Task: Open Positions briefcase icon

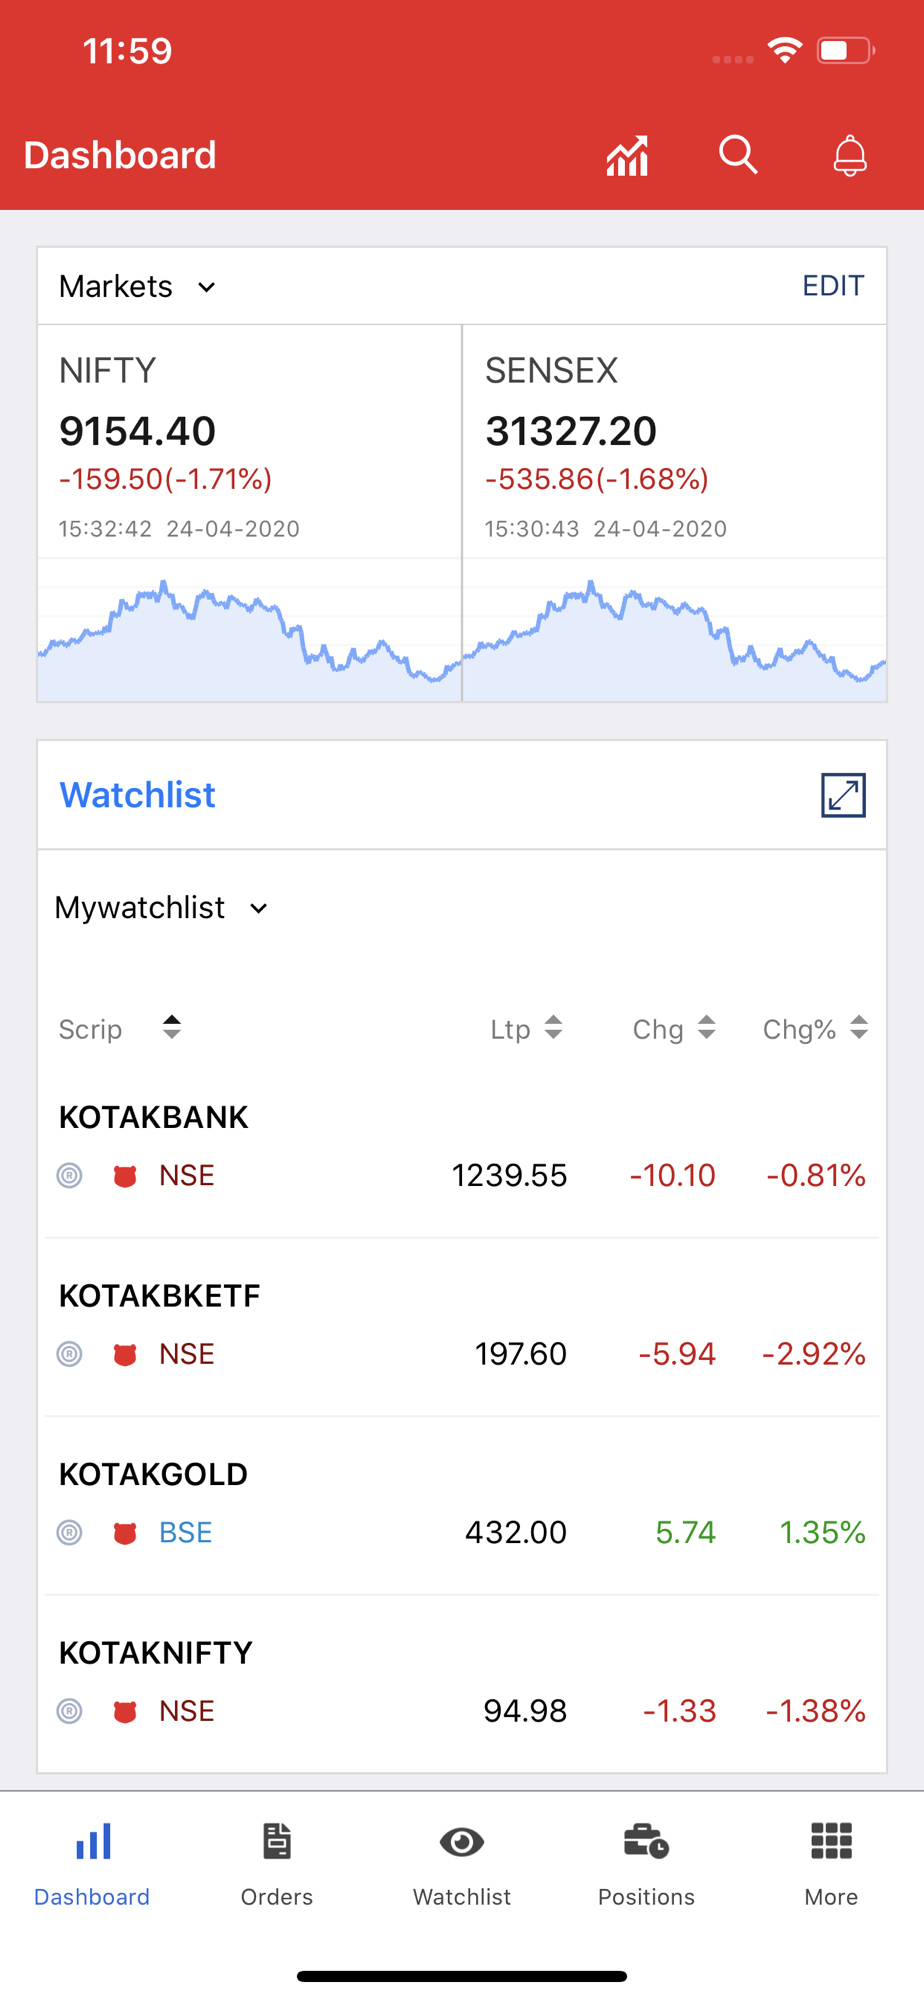Action: coord(646,1841)
